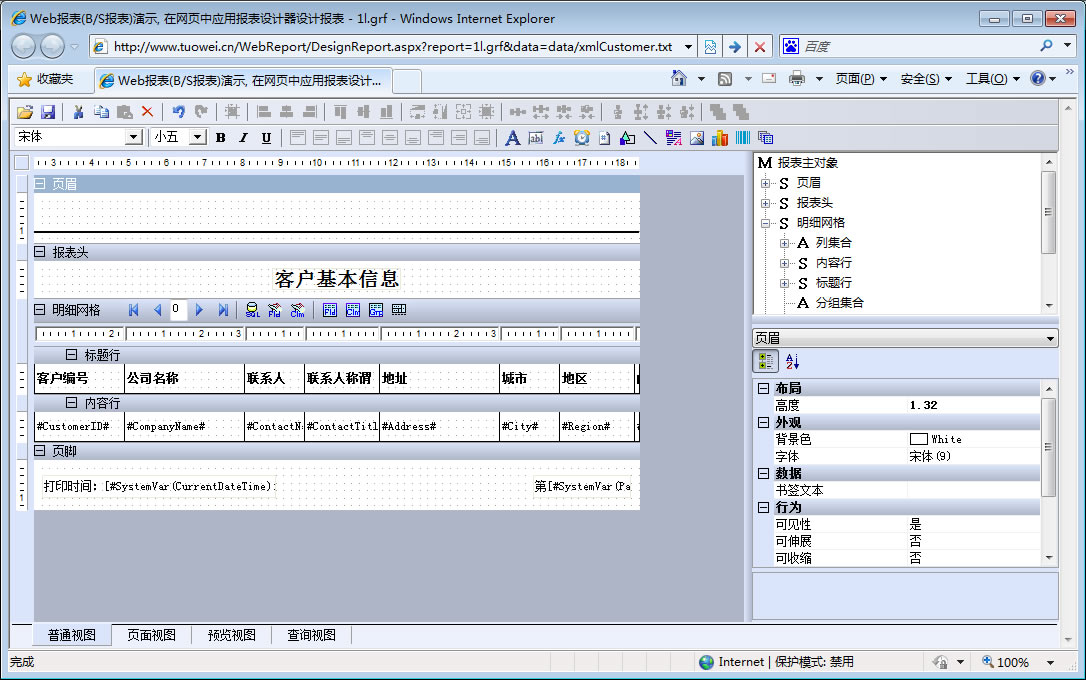Open the 页眉 object selector dropdown

1048,339
